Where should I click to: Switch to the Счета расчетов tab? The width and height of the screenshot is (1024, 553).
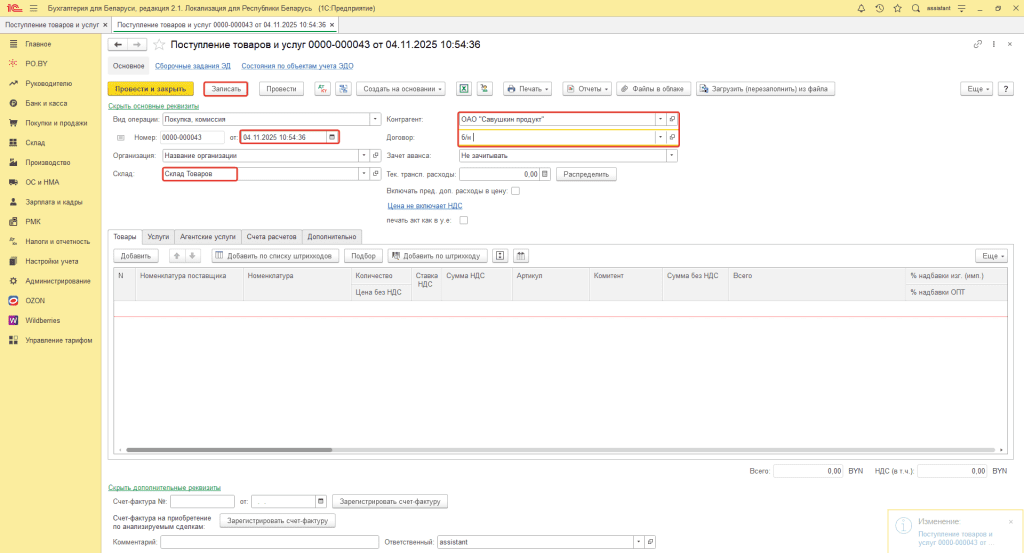pos(271,236)
